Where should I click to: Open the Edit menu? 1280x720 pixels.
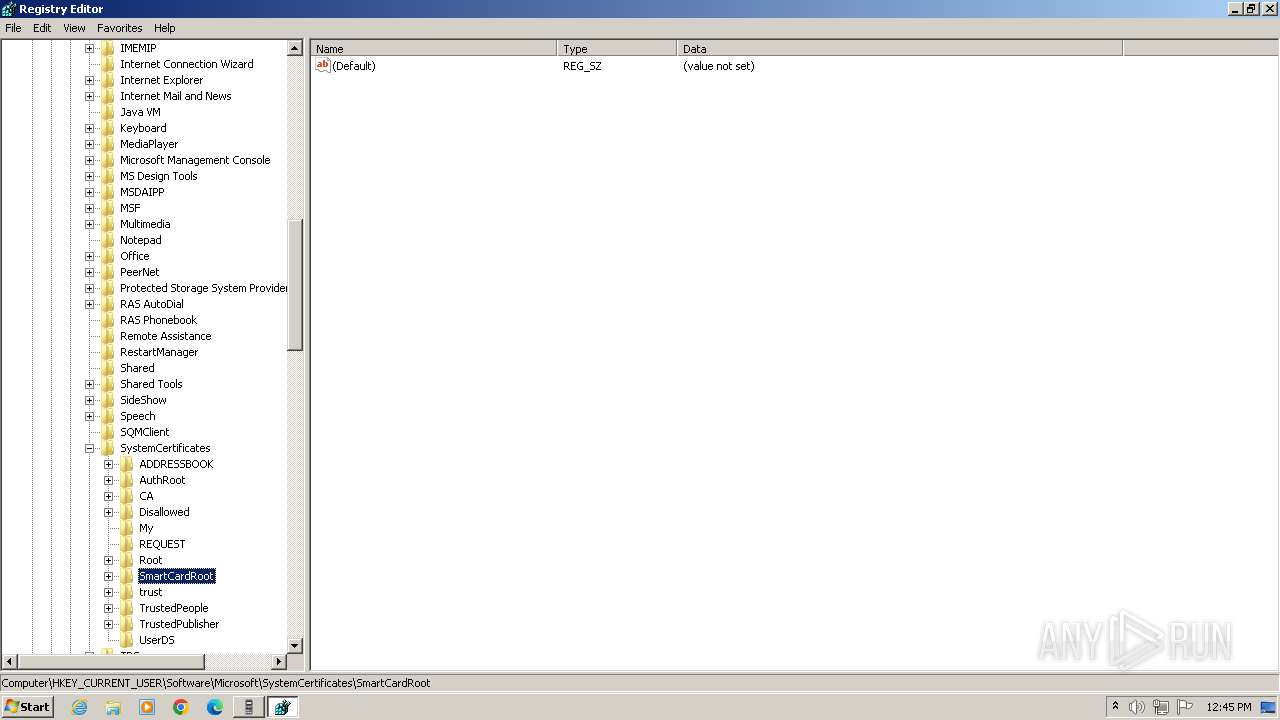pos(42,28)
